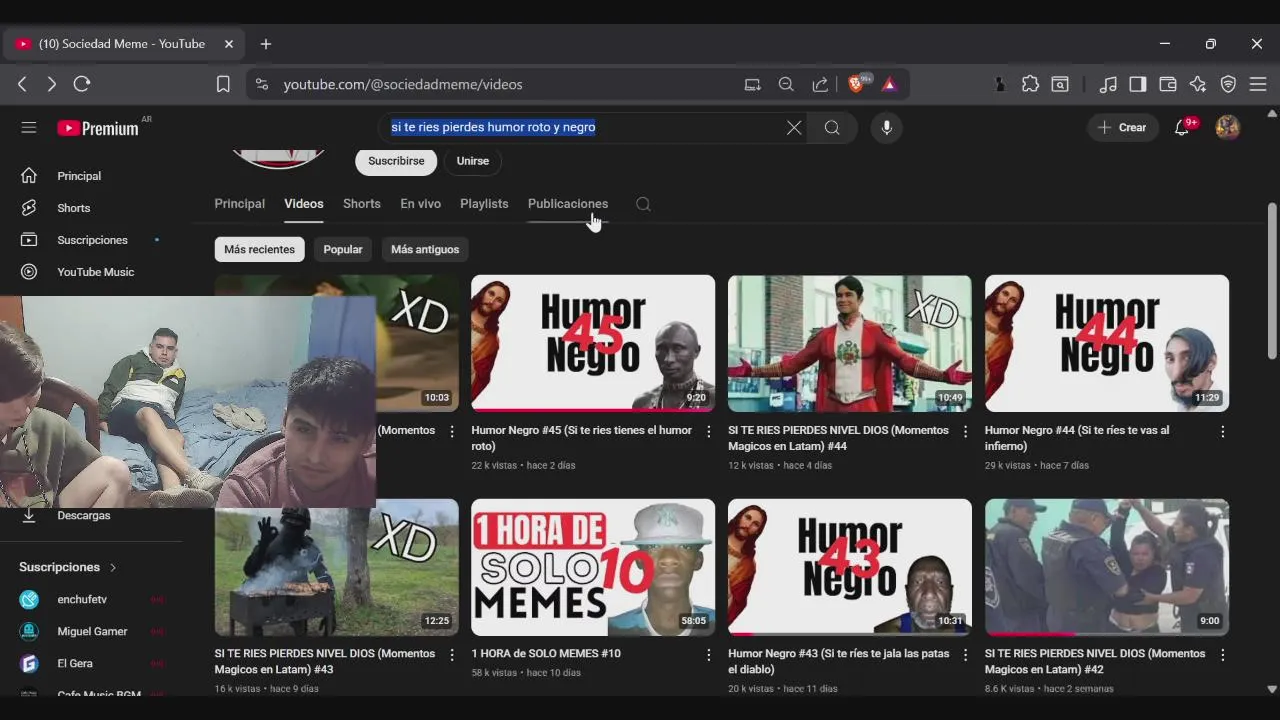Click the Unirse membership button
Image resolution: width=1280 pixels, height=720 pixels.
click(x=473, y=161)
